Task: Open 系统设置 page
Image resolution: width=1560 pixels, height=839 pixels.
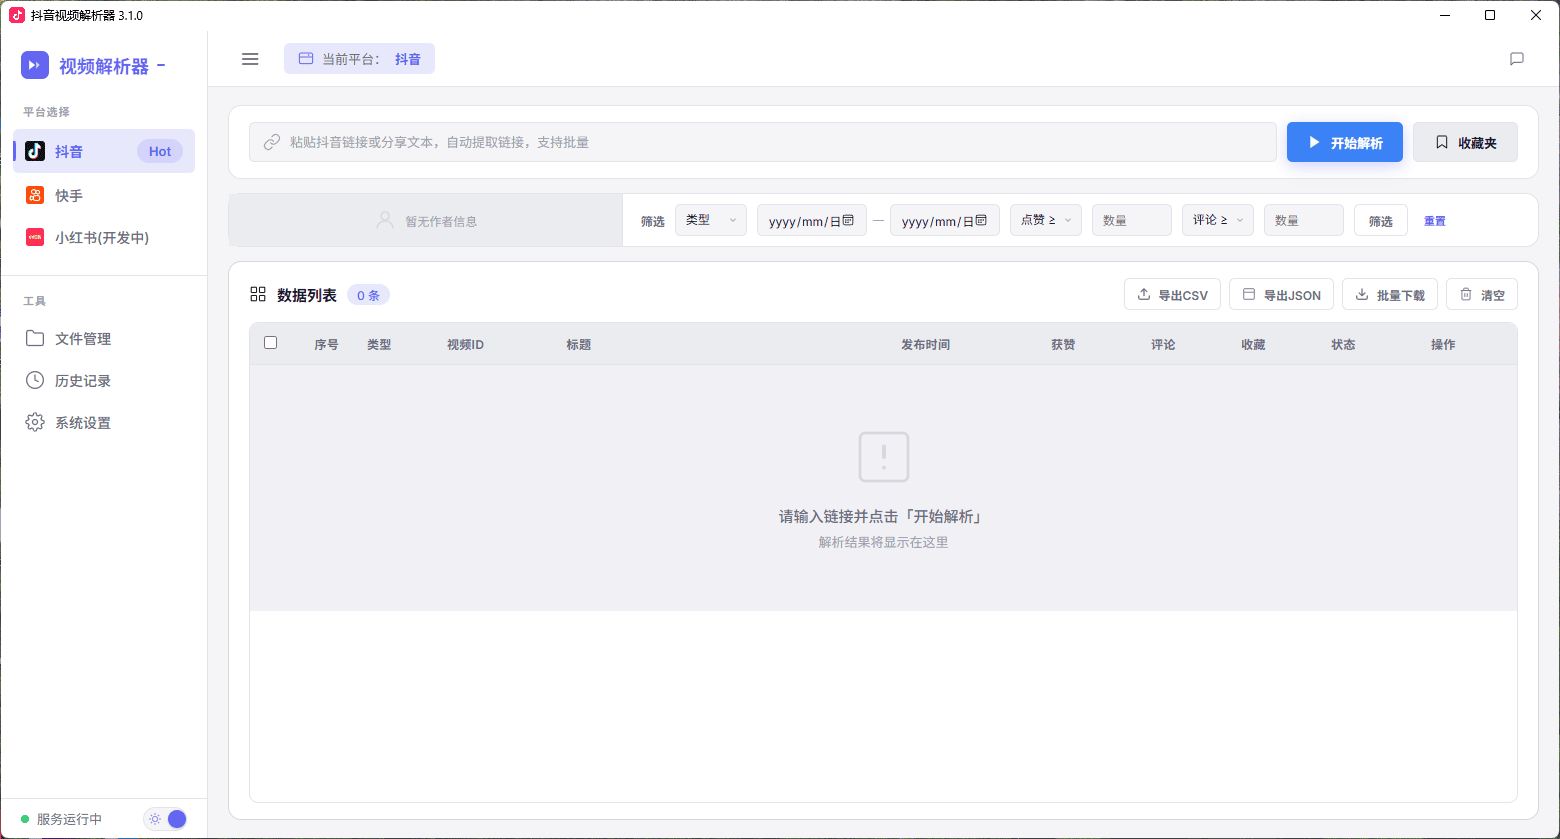Action: tap(104, 422)
